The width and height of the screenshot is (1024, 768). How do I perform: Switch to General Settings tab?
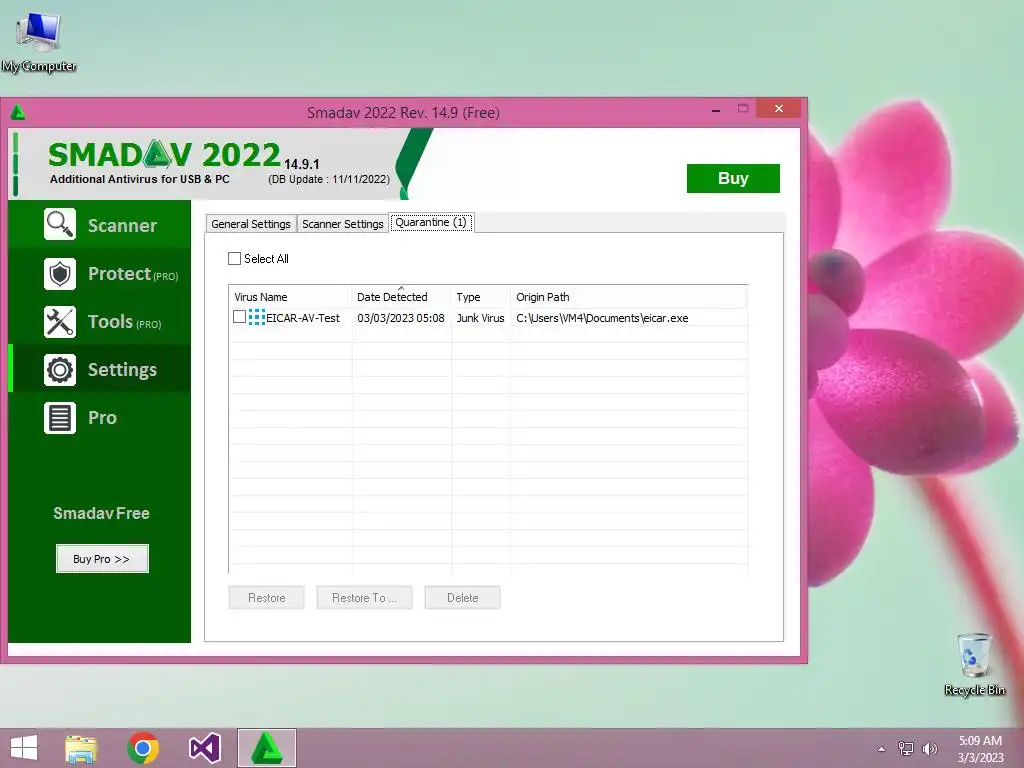click(251, 224)
